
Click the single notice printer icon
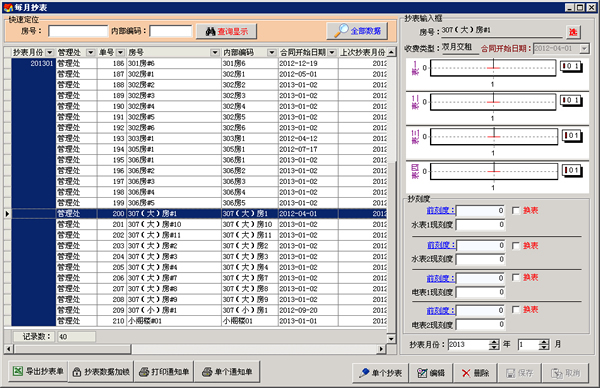(x=207, y=372)
